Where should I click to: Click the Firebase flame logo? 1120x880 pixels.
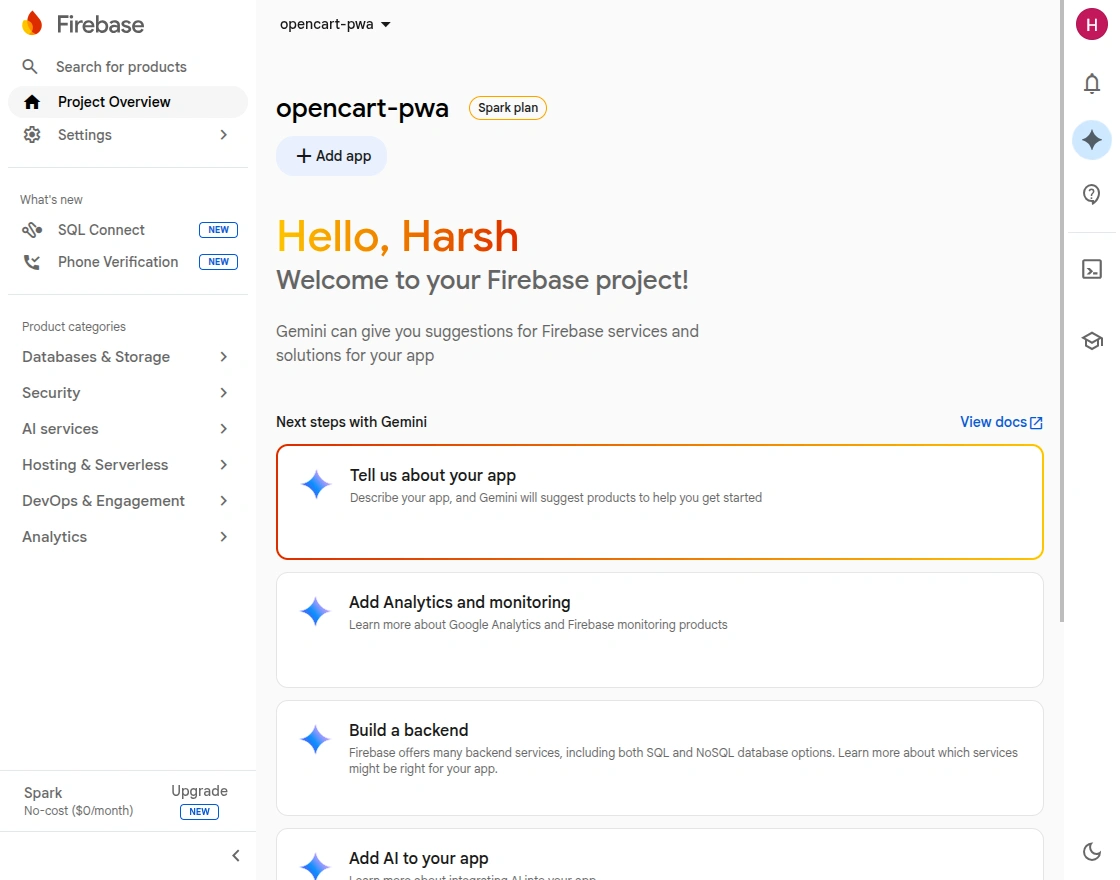coord(32,24)
